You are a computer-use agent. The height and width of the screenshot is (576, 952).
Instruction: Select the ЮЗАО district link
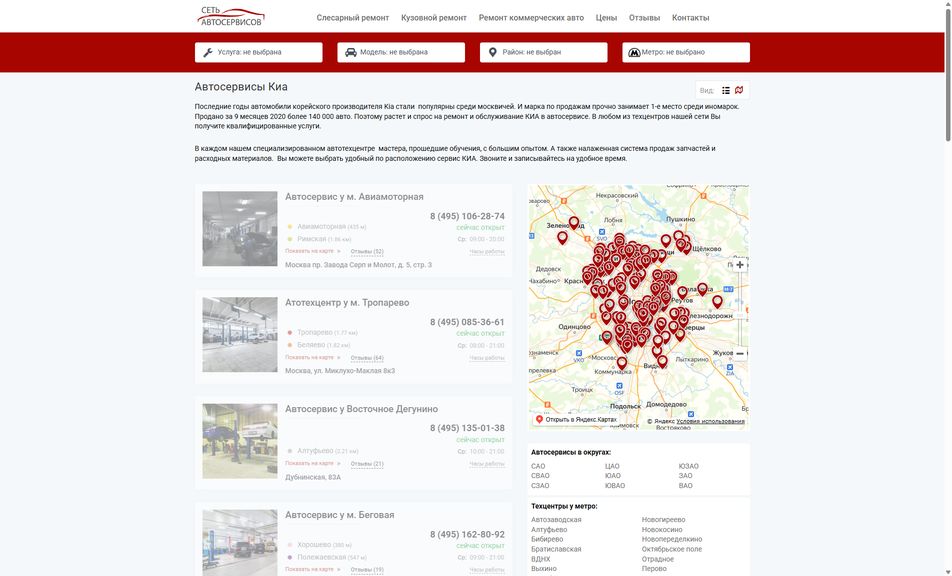(688, 466)
